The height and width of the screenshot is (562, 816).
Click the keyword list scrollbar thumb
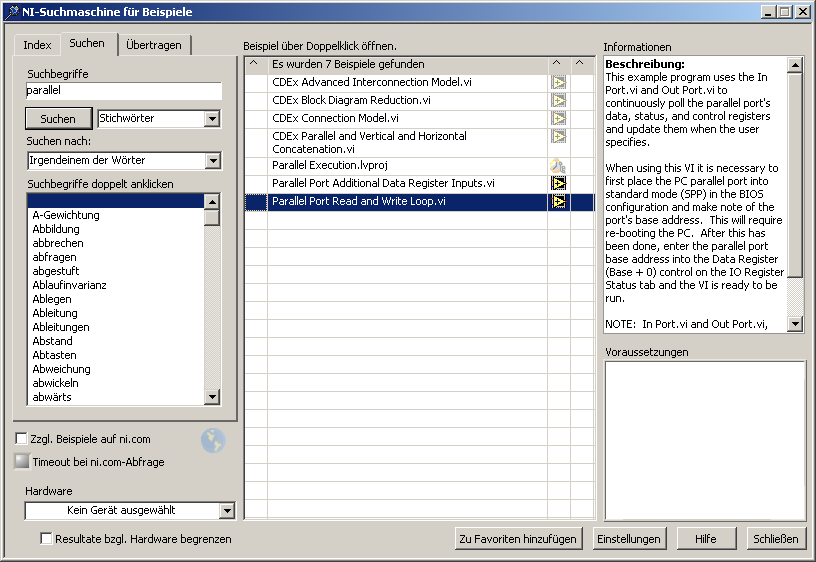click(x=212, y=218)
